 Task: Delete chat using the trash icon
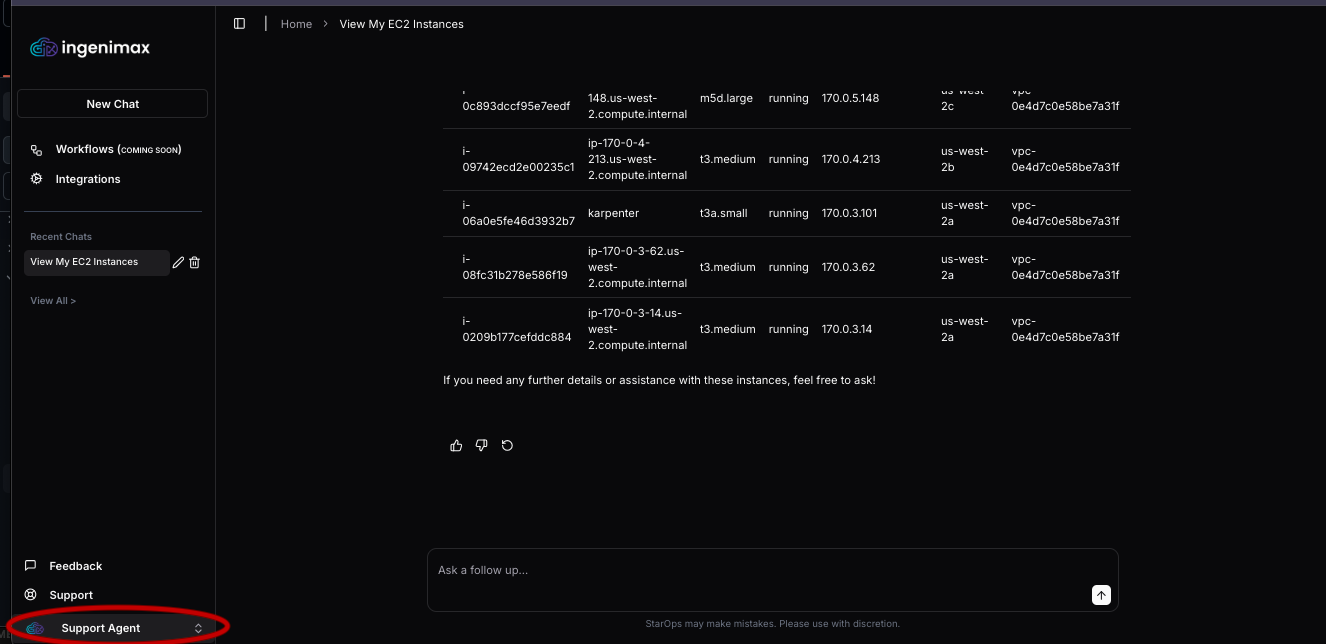(195, 263)
